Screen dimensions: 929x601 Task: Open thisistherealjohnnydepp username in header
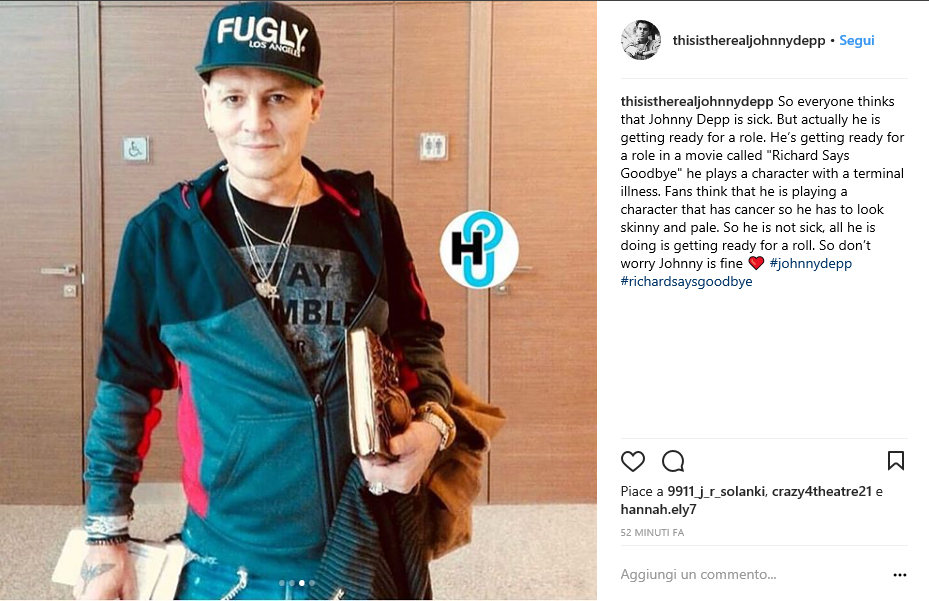[749, 40]
